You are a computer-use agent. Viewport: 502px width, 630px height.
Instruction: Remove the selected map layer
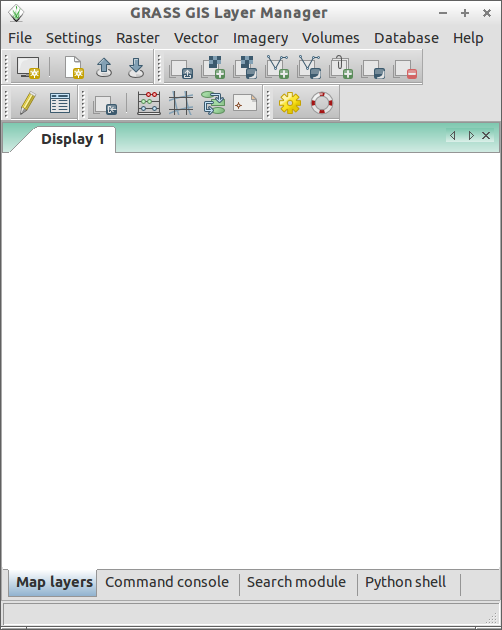405,69
